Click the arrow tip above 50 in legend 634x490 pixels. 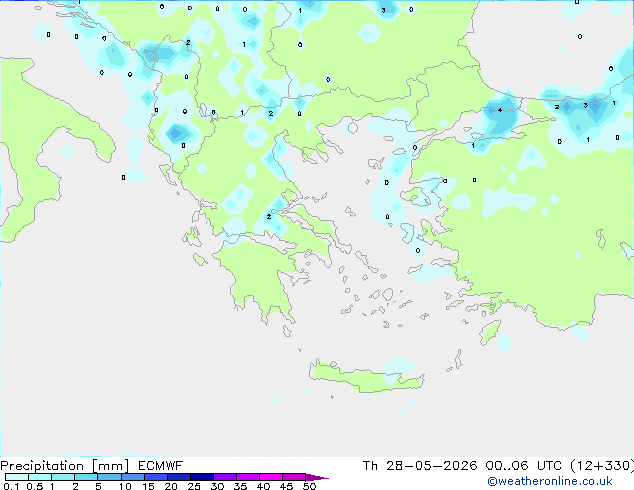[317, 478]
